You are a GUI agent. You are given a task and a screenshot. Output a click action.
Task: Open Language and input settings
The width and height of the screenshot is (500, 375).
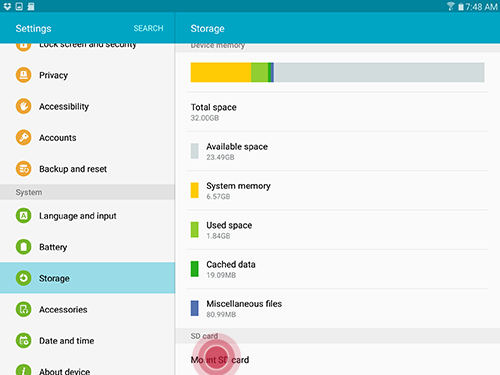(x=87, y=216)
